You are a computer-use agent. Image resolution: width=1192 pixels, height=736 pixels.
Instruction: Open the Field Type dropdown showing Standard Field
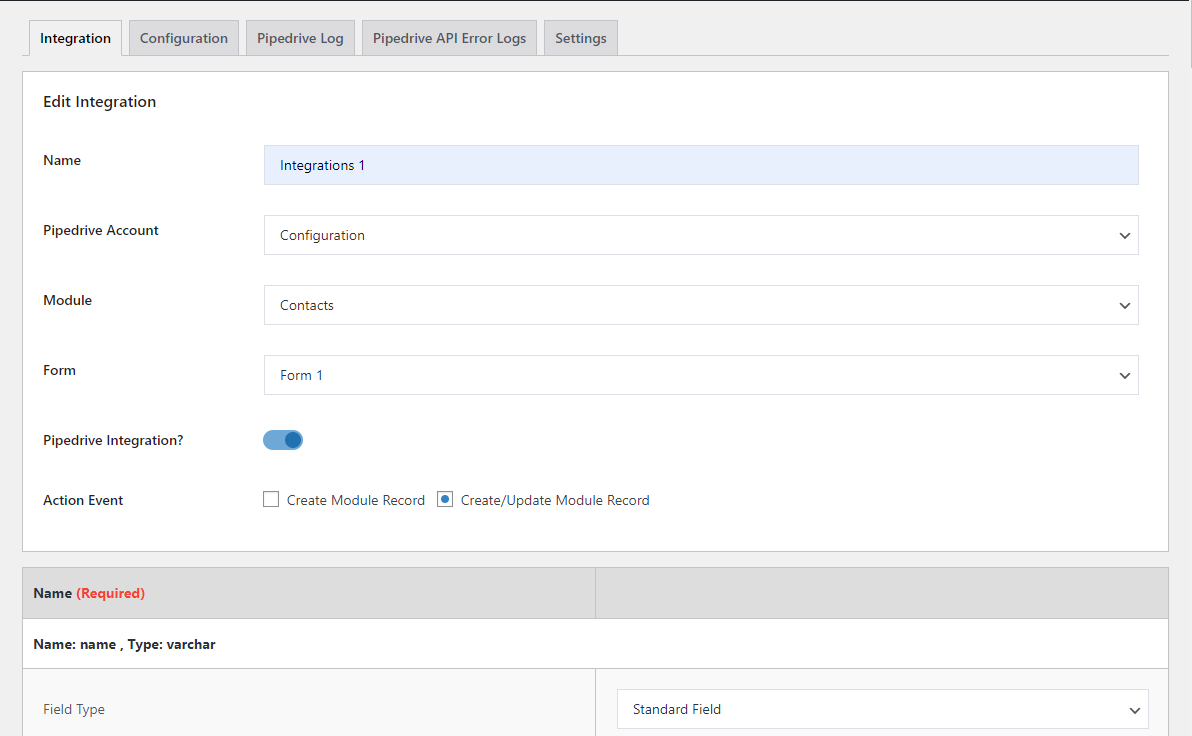[x=883, y=709]
